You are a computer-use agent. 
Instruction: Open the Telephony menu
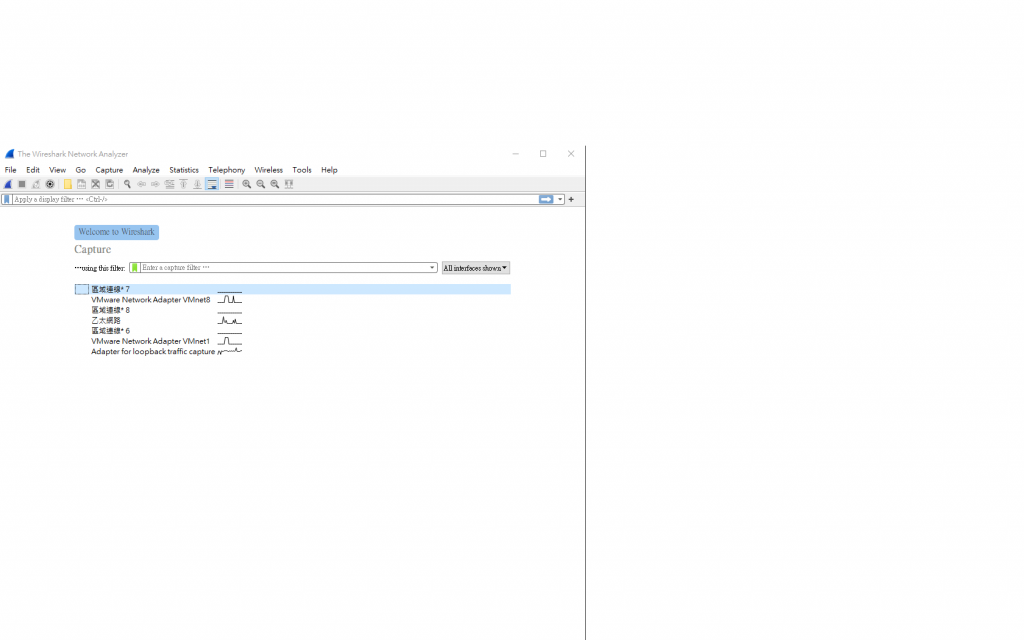[x=227, y=170]
